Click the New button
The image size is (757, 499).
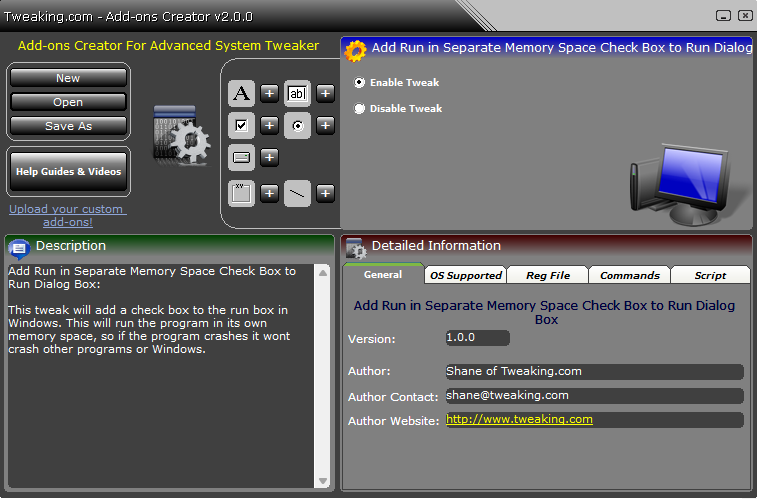tap(68, 78)
